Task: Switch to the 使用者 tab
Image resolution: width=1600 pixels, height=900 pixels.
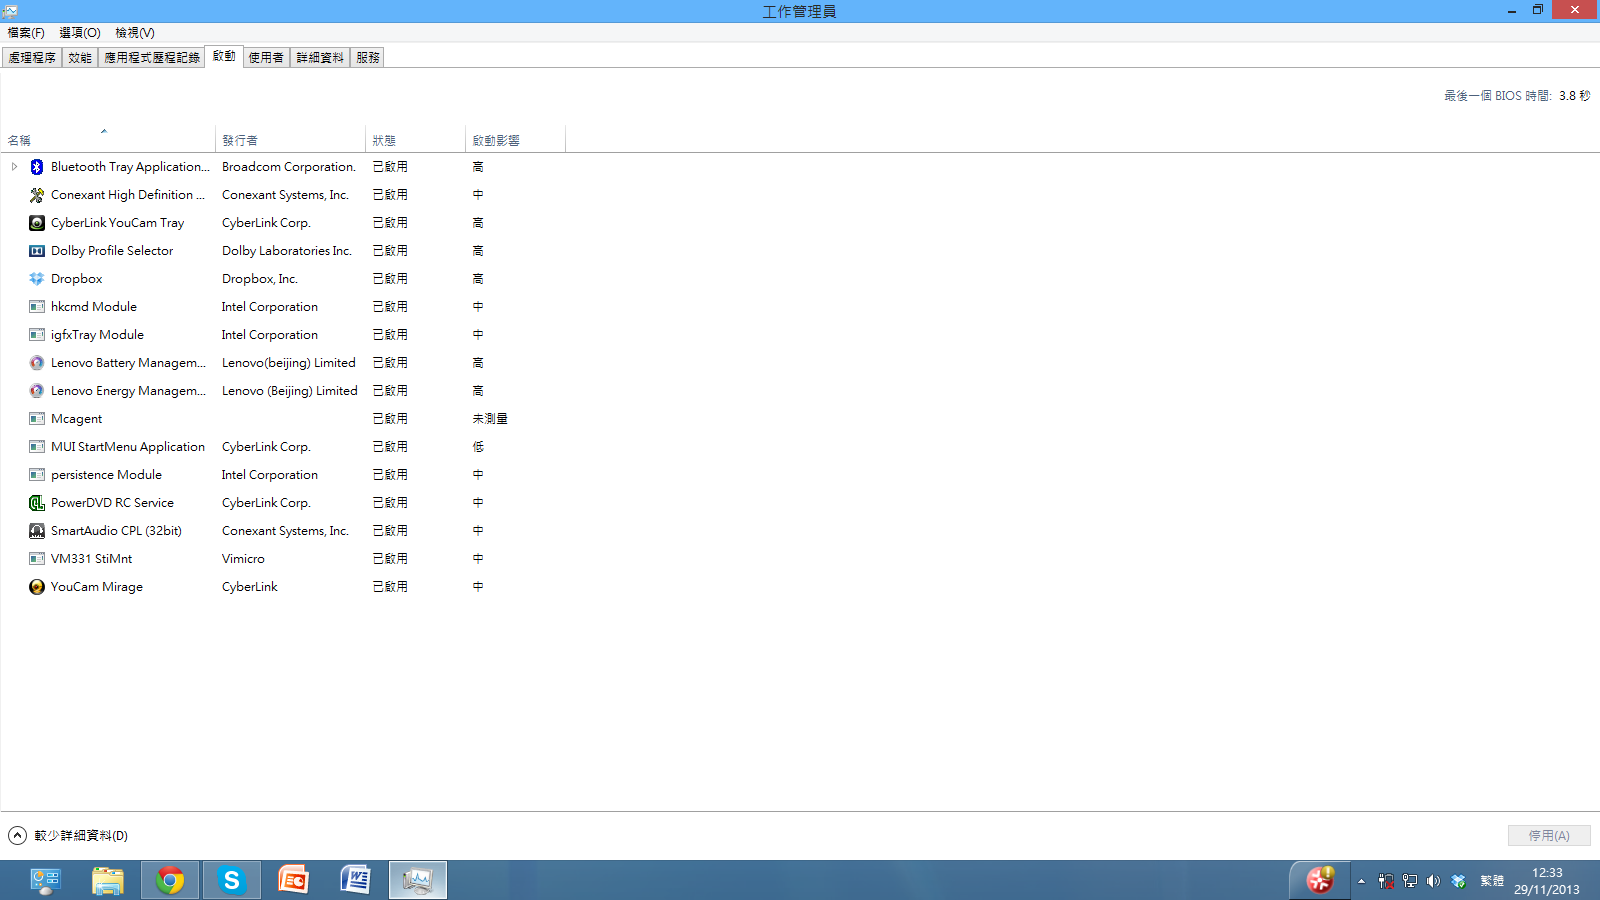Action: click(x=266, y=58)
